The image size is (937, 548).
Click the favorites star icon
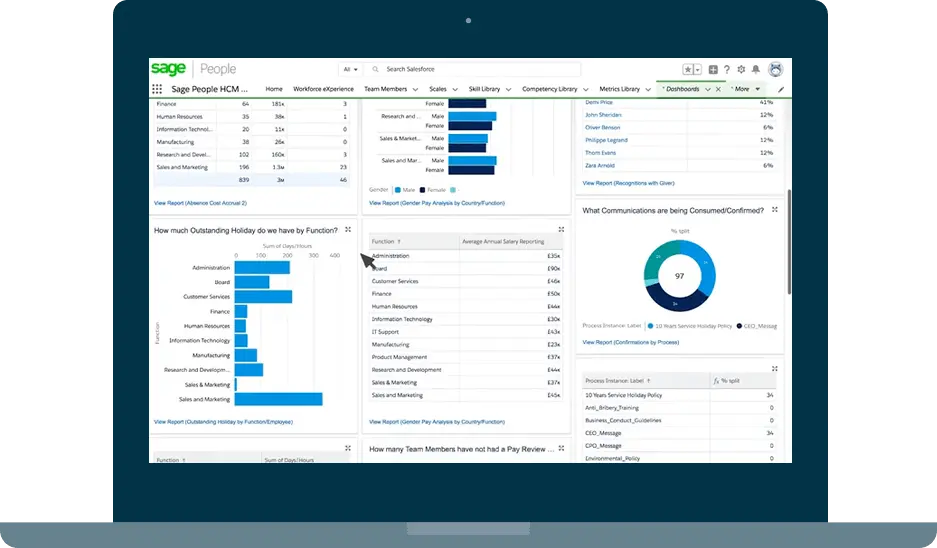tap(688, 69)
